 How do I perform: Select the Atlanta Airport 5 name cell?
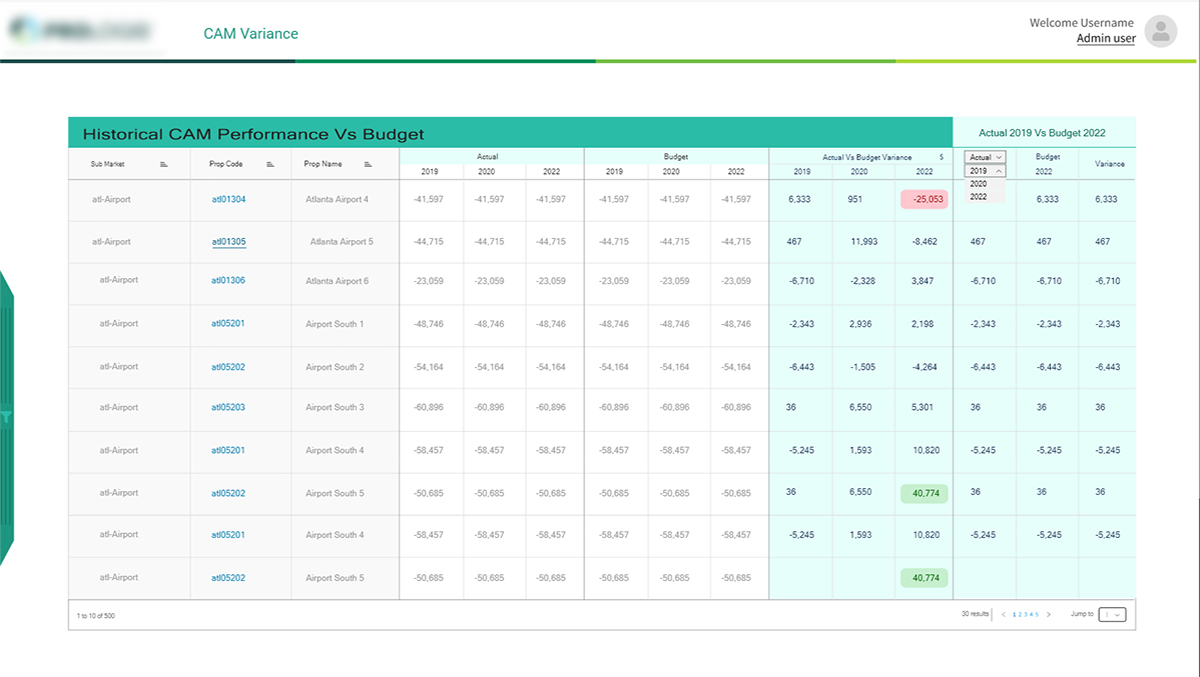341,242
